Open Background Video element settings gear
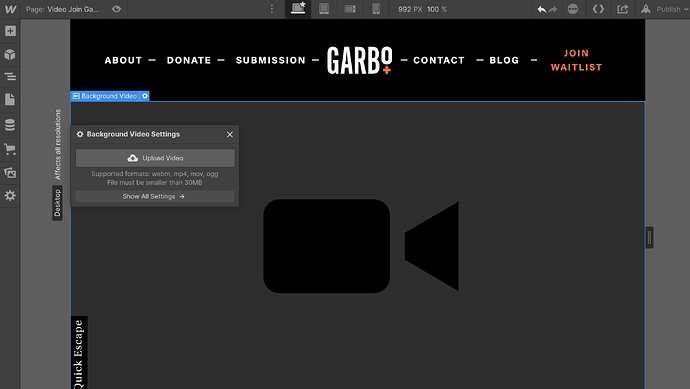Image resolution: width=690 pixels, height=389 pixels. 145,96
